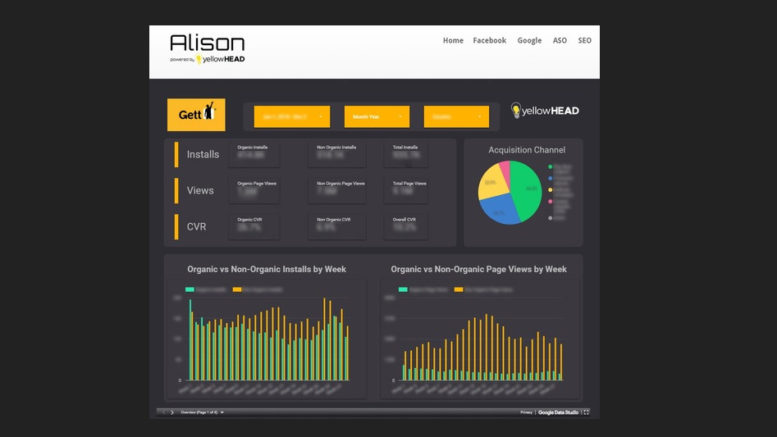Click the blue legend dot in Acquisition Channel
This screenshot has height=437, width=777.
[x=550, y=178]
